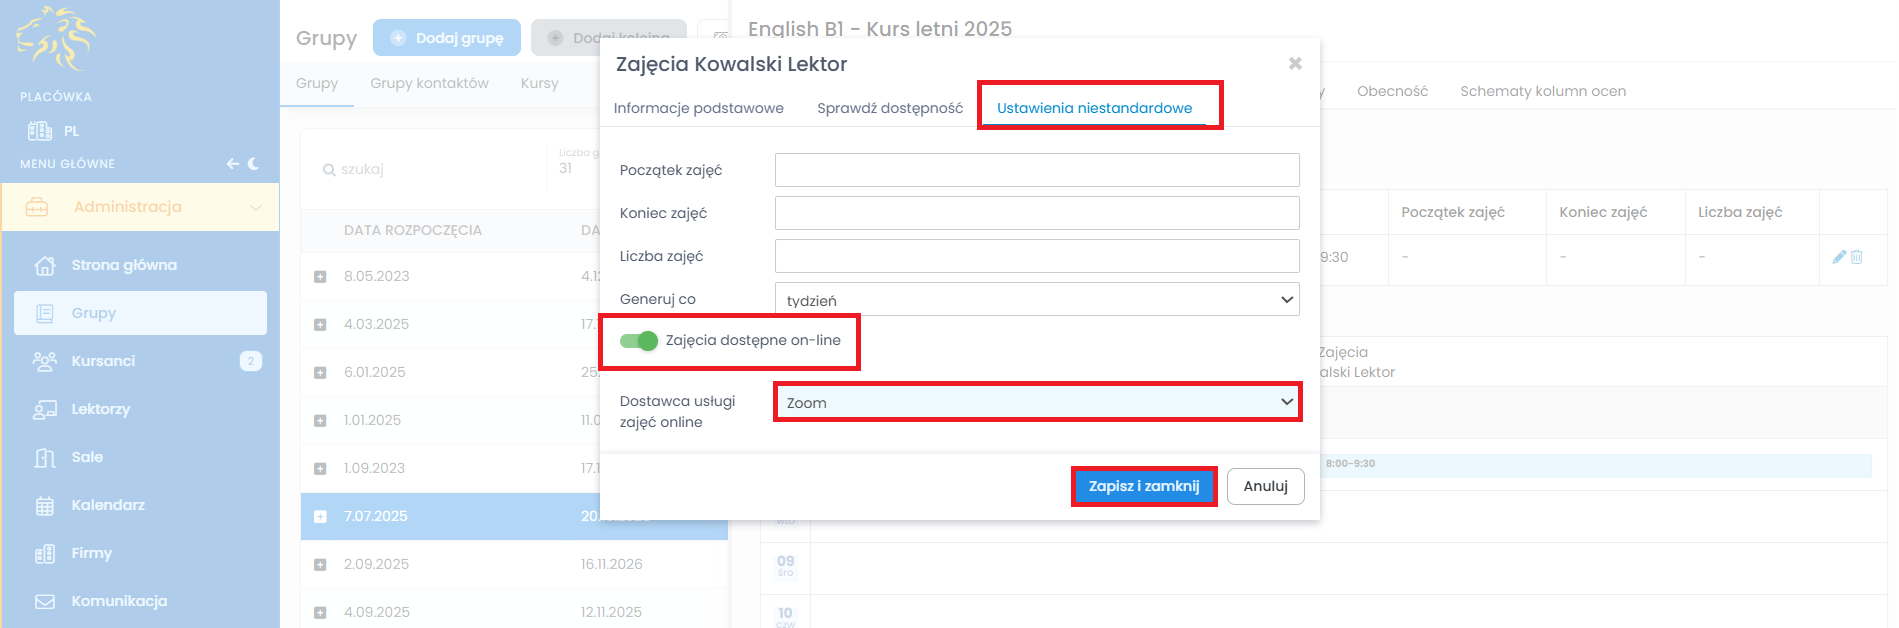Switch to the Sprawdź dostępność tab

pos(889,108)
